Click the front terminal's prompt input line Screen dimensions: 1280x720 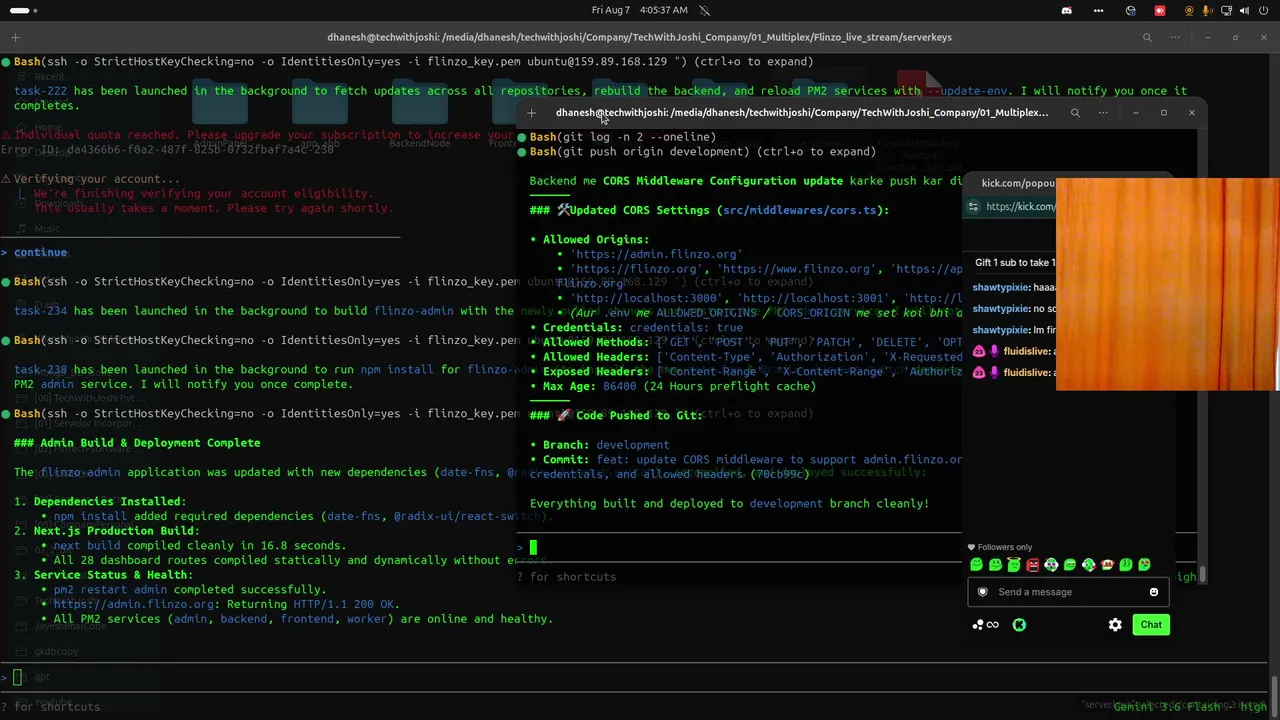[x=740, y=547]
